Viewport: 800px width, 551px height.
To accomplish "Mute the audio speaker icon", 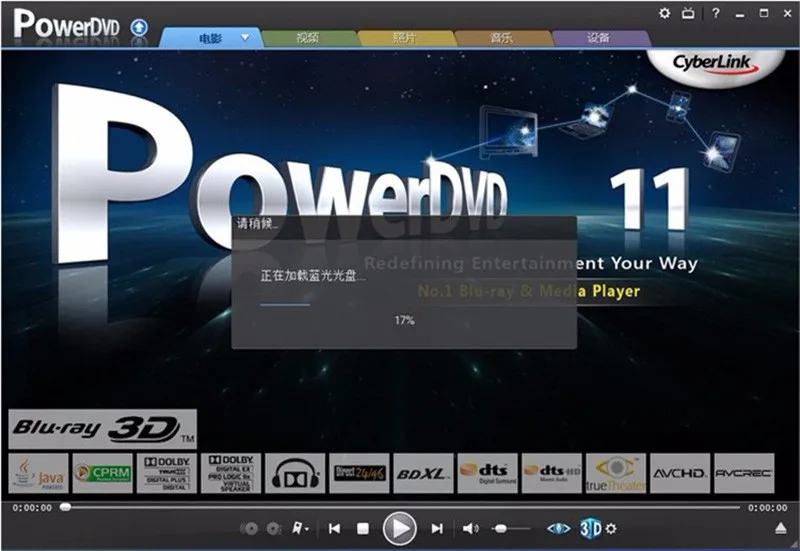I will 470,529.
